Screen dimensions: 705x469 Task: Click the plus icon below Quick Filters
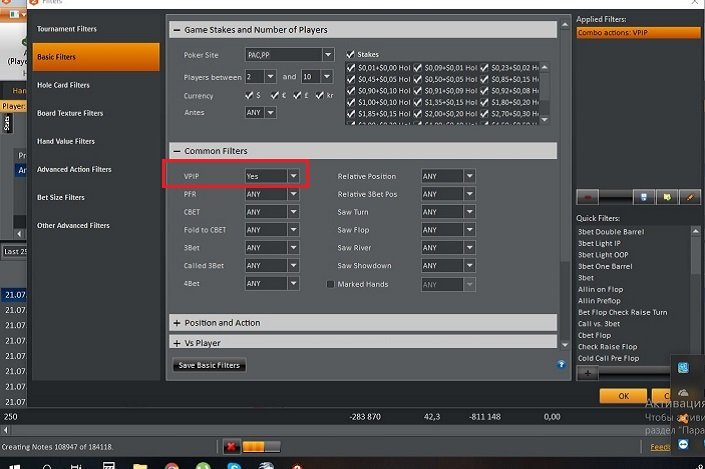click(x=589, y=372)
